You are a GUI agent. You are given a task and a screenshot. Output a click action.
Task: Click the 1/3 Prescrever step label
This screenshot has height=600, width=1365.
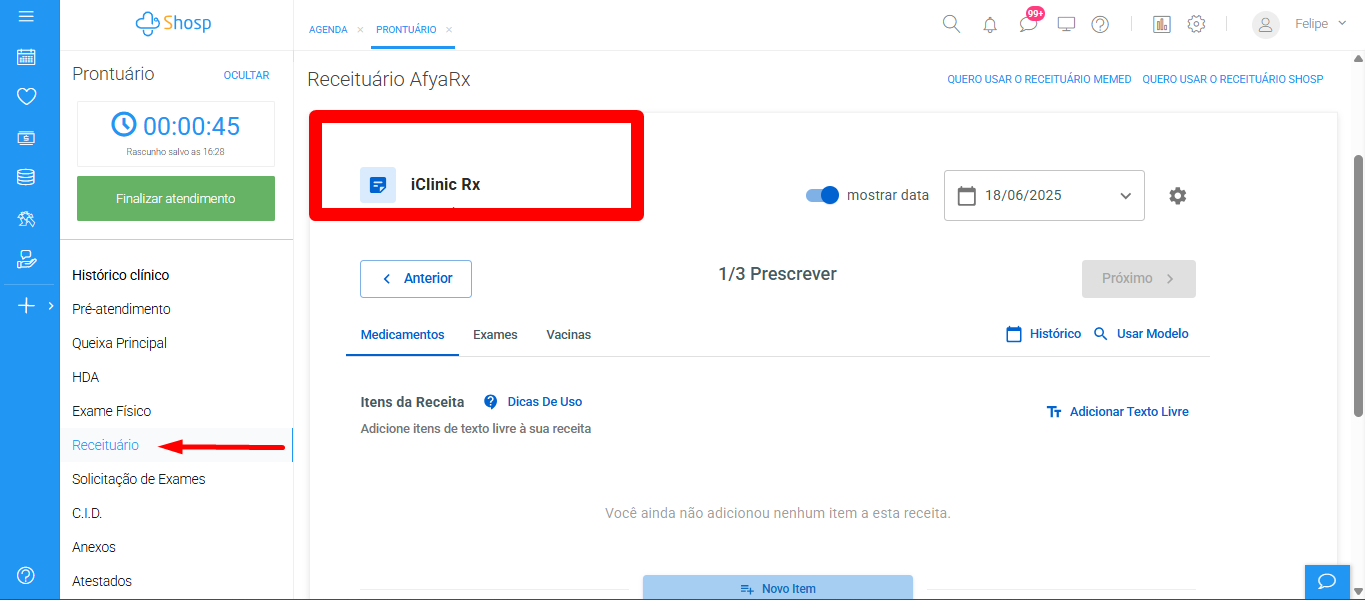point(777,274)
